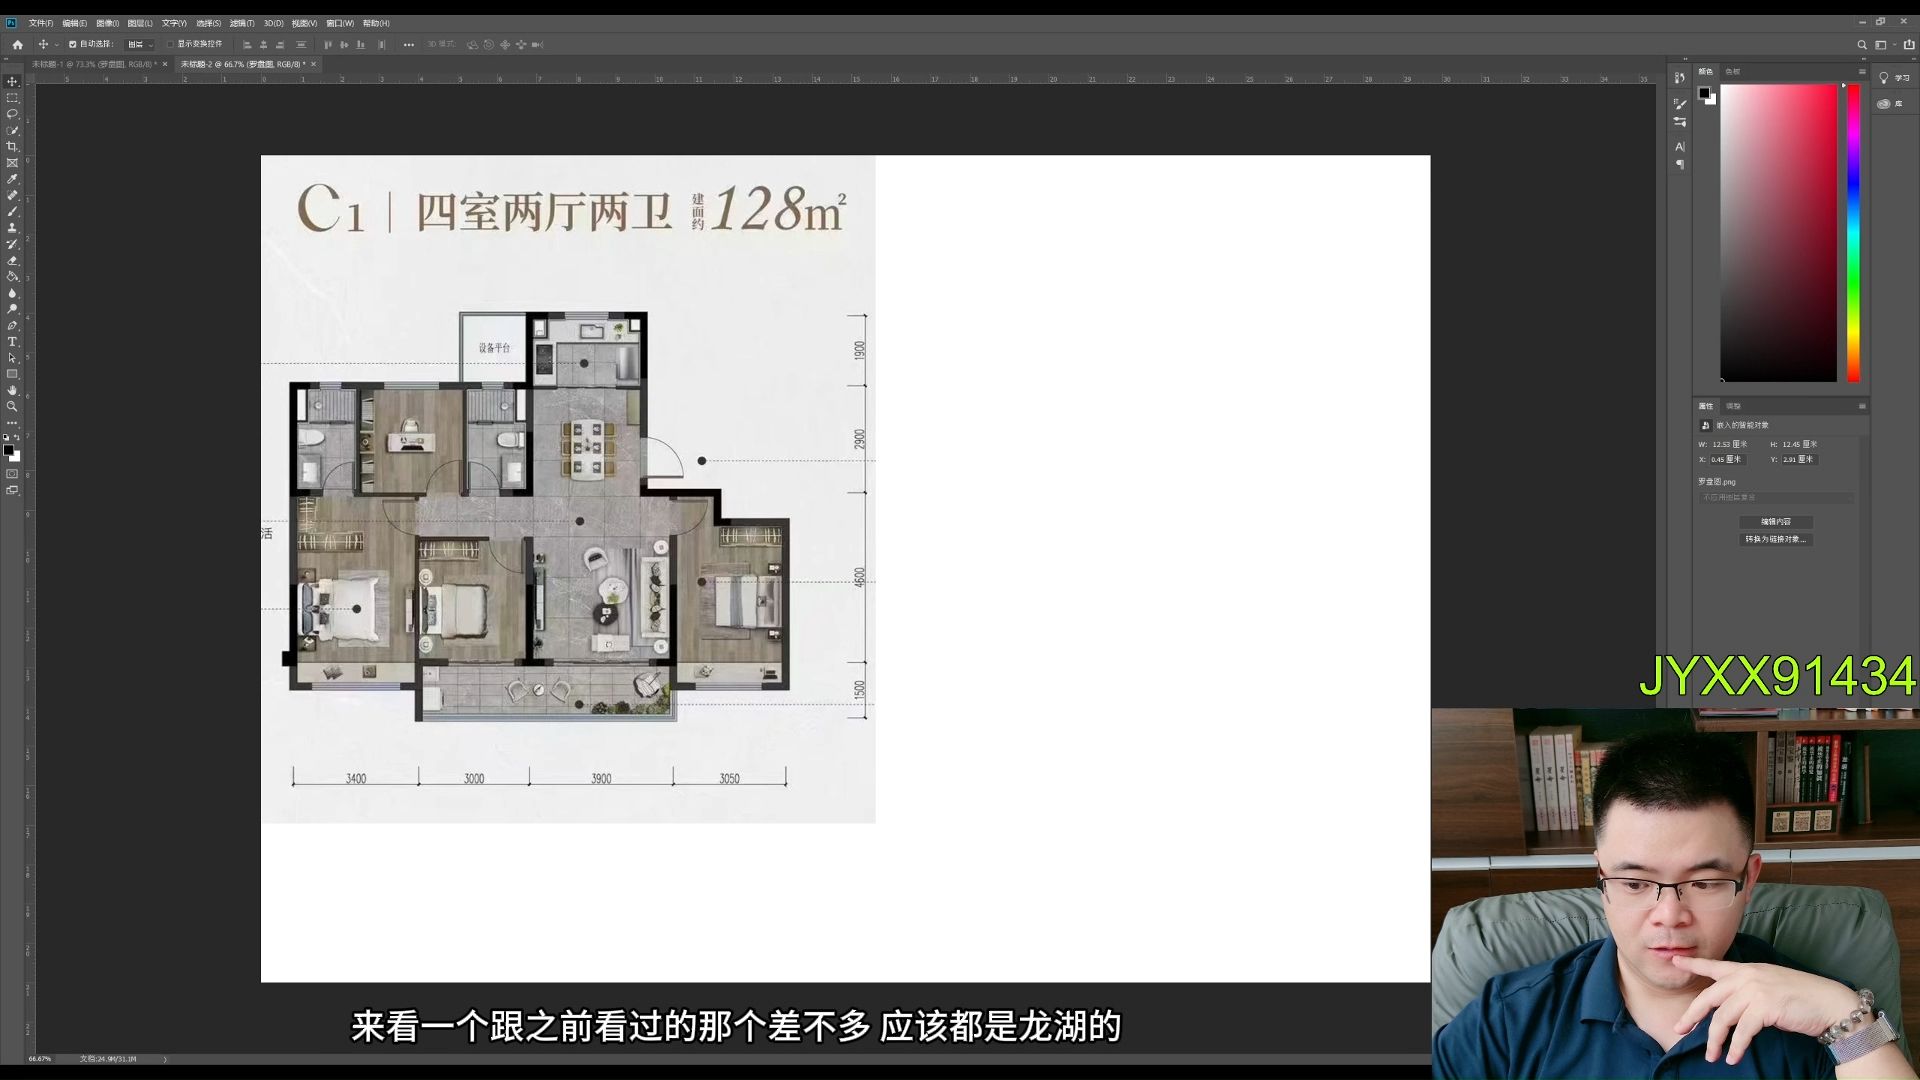Image resolution: width=1920 pixels, height=1080 pixels.
Task: Reset default foreground and background colors
Action: 6,438
